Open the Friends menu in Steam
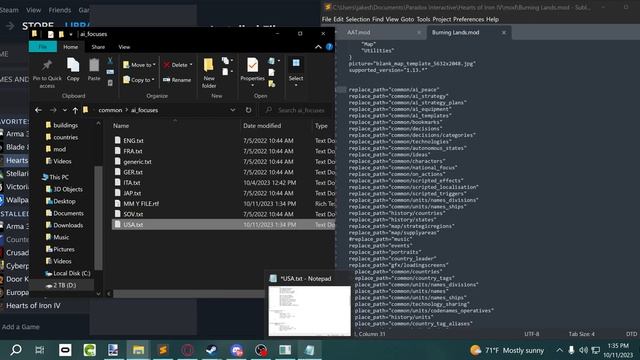640x360 pixels. click(x=60, y=10)
